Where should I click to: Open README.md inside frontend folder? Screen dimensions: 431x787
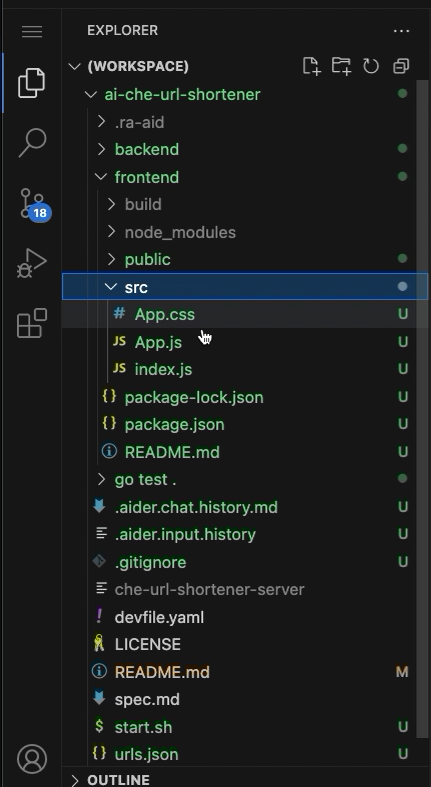click(172, 452)
